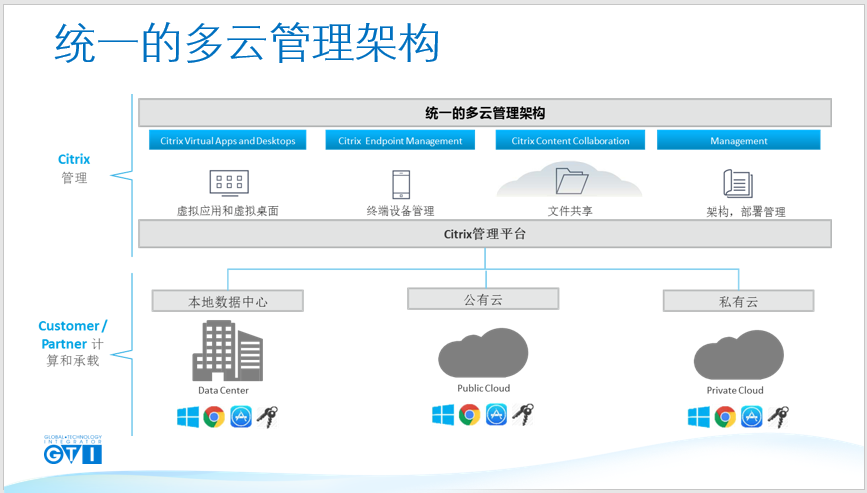This screenshot has width=867, height=493.
Task: Click Chrome icon under Public Cloud
Action: point(469,414)
